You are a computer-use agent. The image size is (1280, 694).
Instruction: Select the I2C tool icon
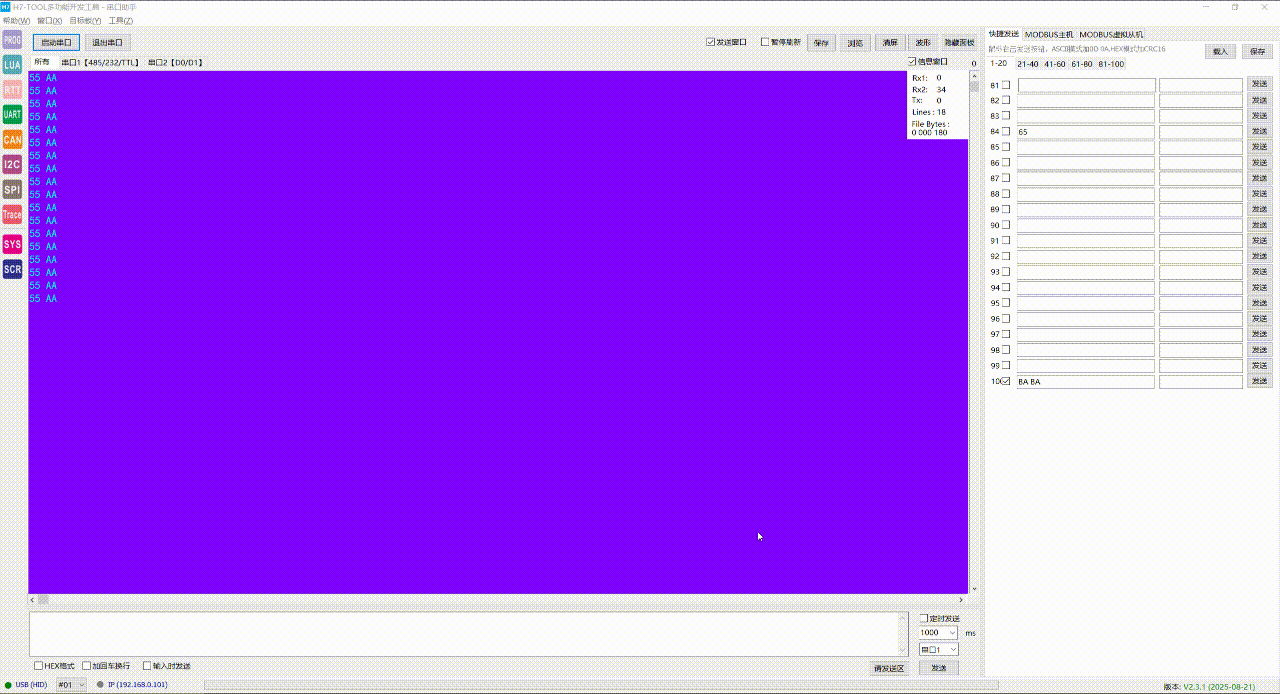click(x=12, y=163)
